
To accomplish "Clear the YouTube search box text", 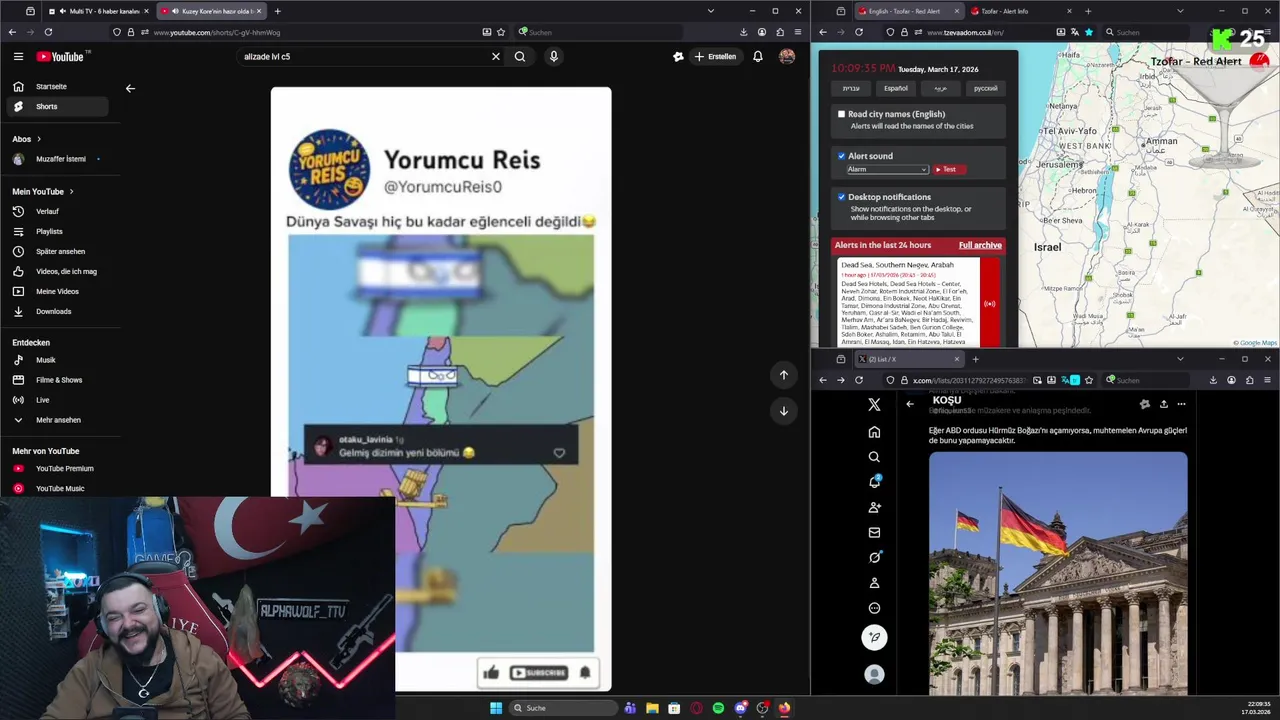I will (x=495, y=57).
